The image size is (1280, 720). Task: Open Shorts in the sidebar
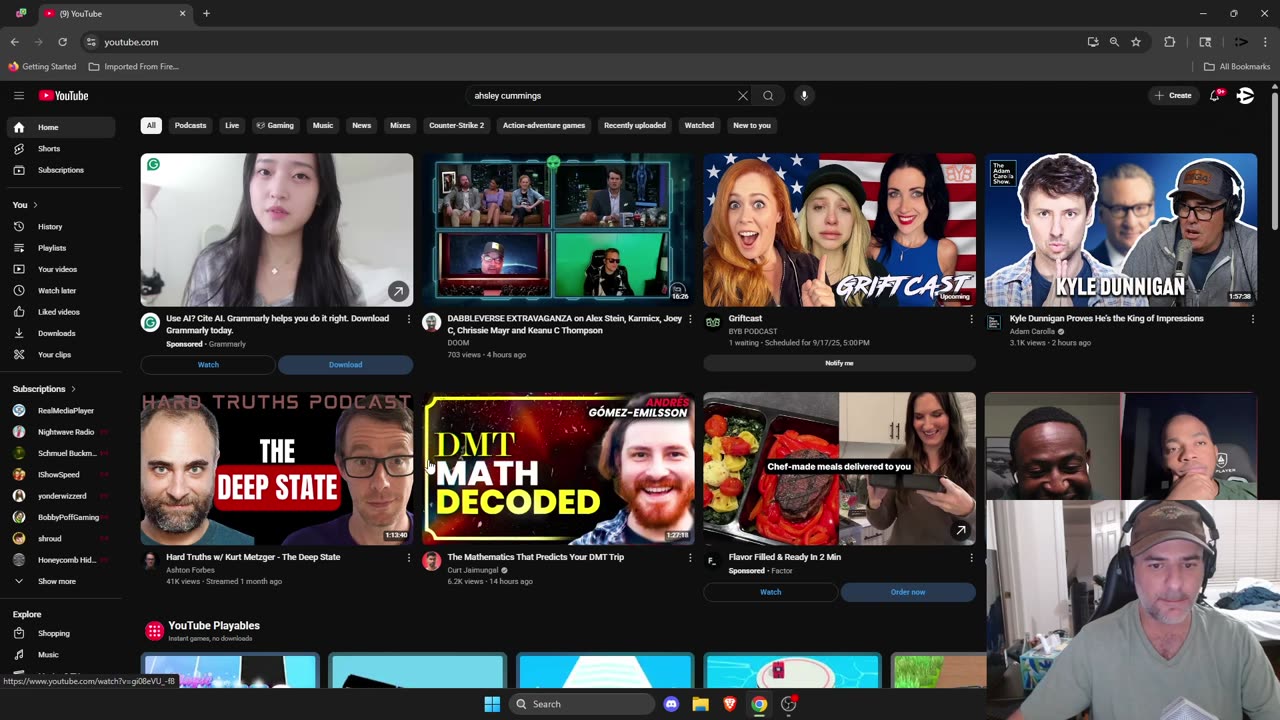[x=62, y=148]
